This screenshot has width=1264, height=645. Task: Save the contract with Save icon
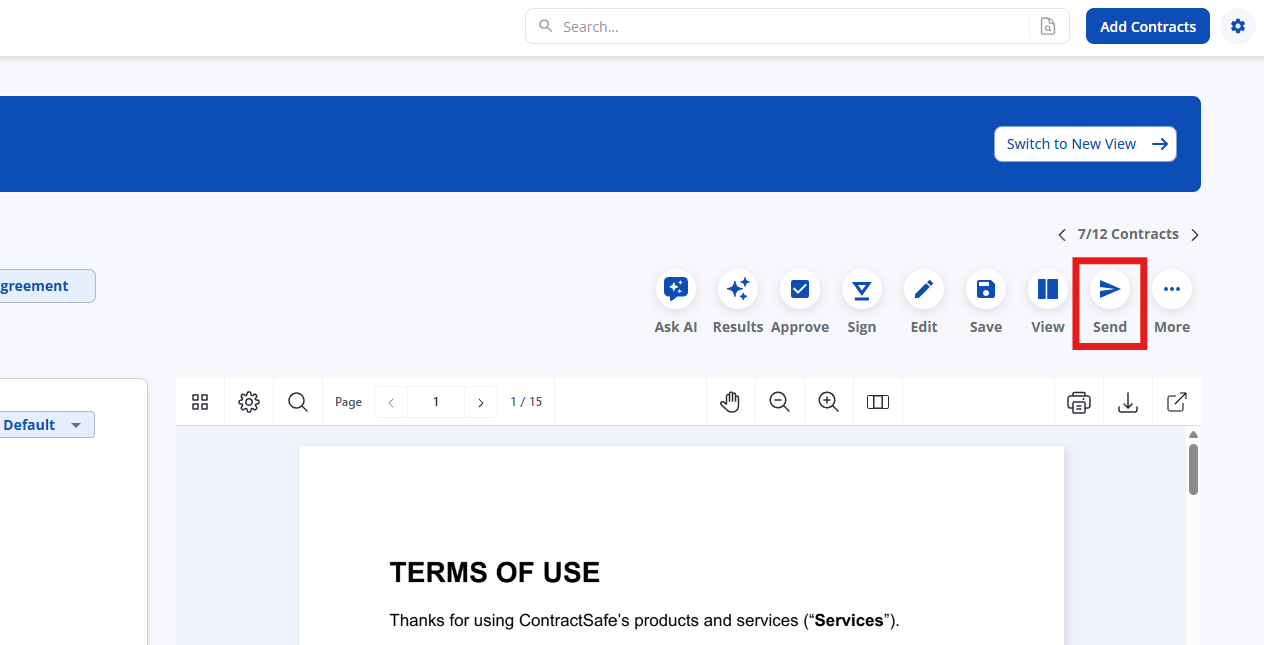point(986,289)
